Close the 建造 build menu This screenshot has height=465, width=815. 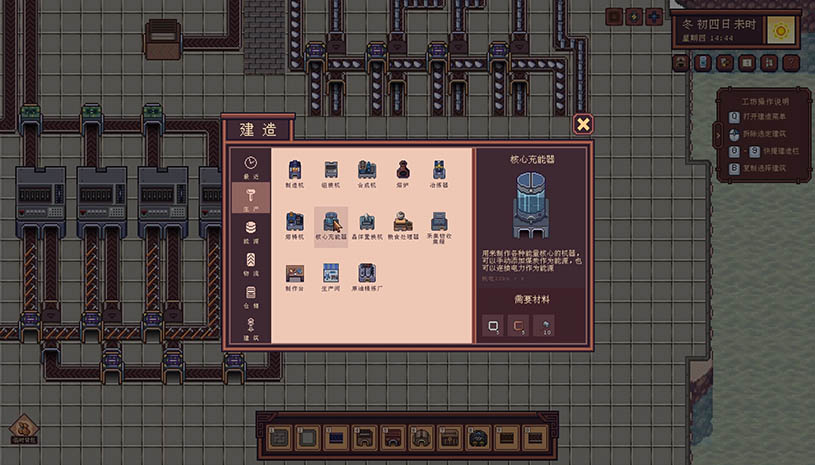tap(583, 124)
